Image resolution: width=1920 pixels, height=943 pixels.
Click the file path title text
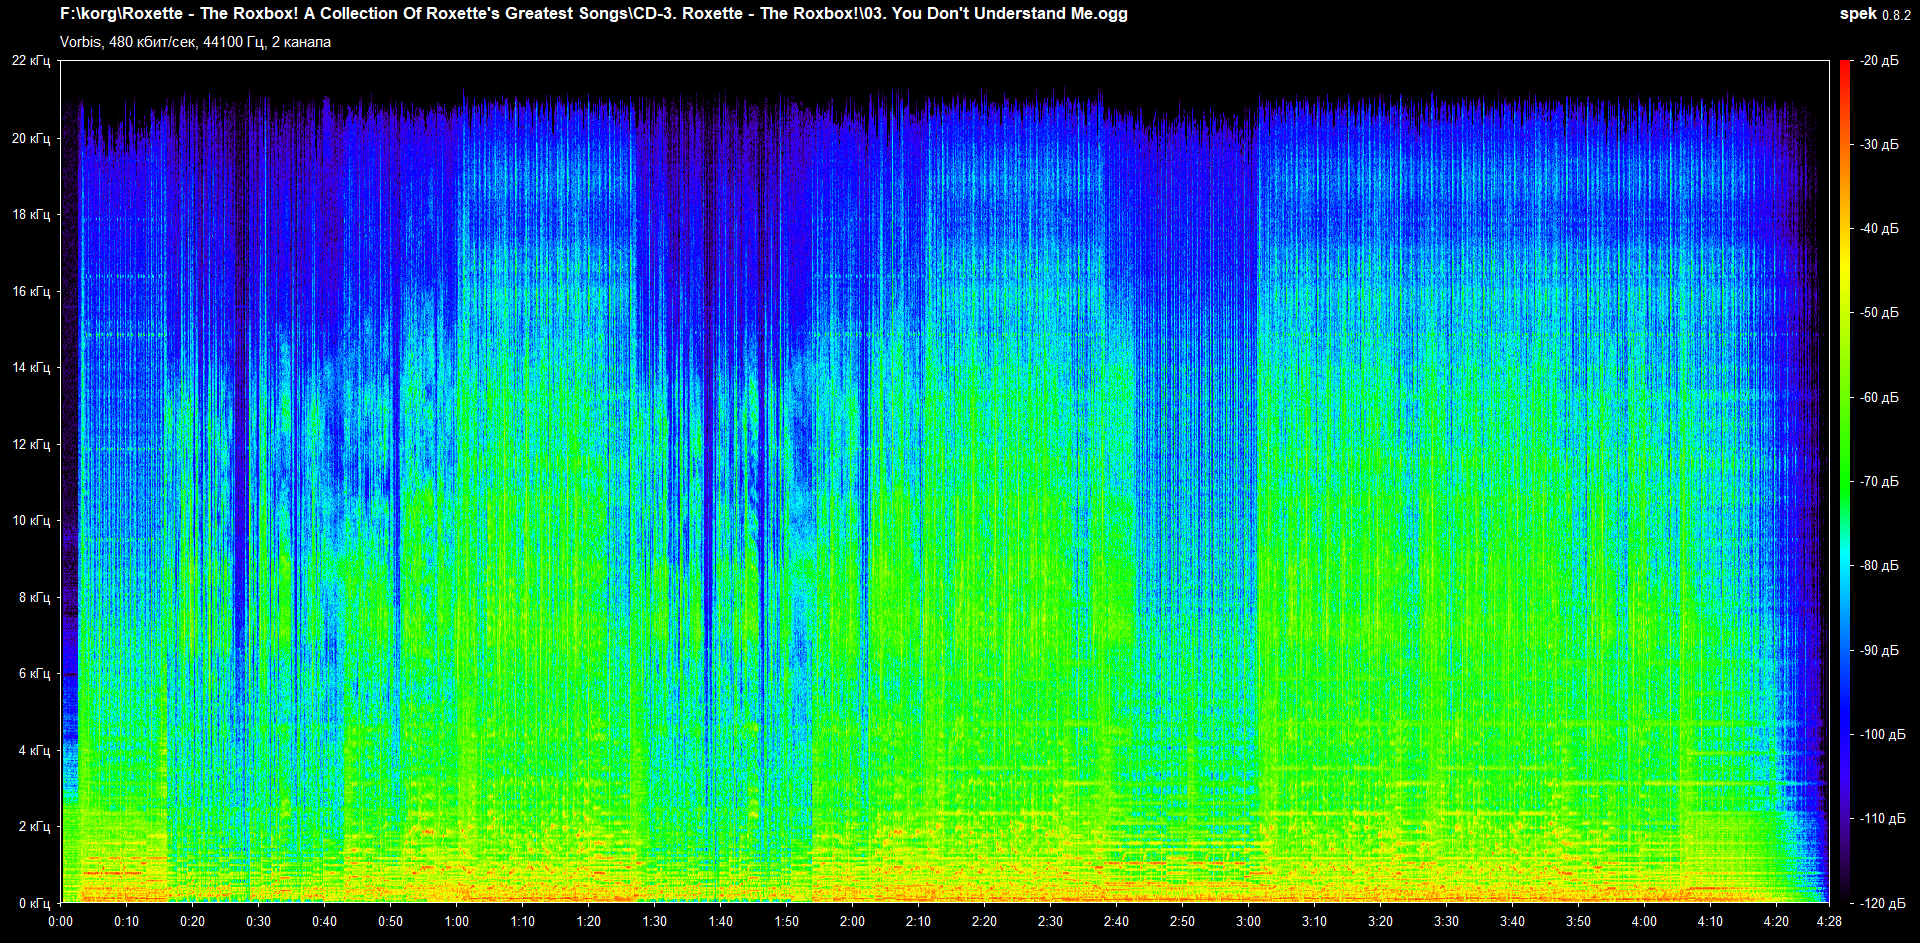point(593,14)
